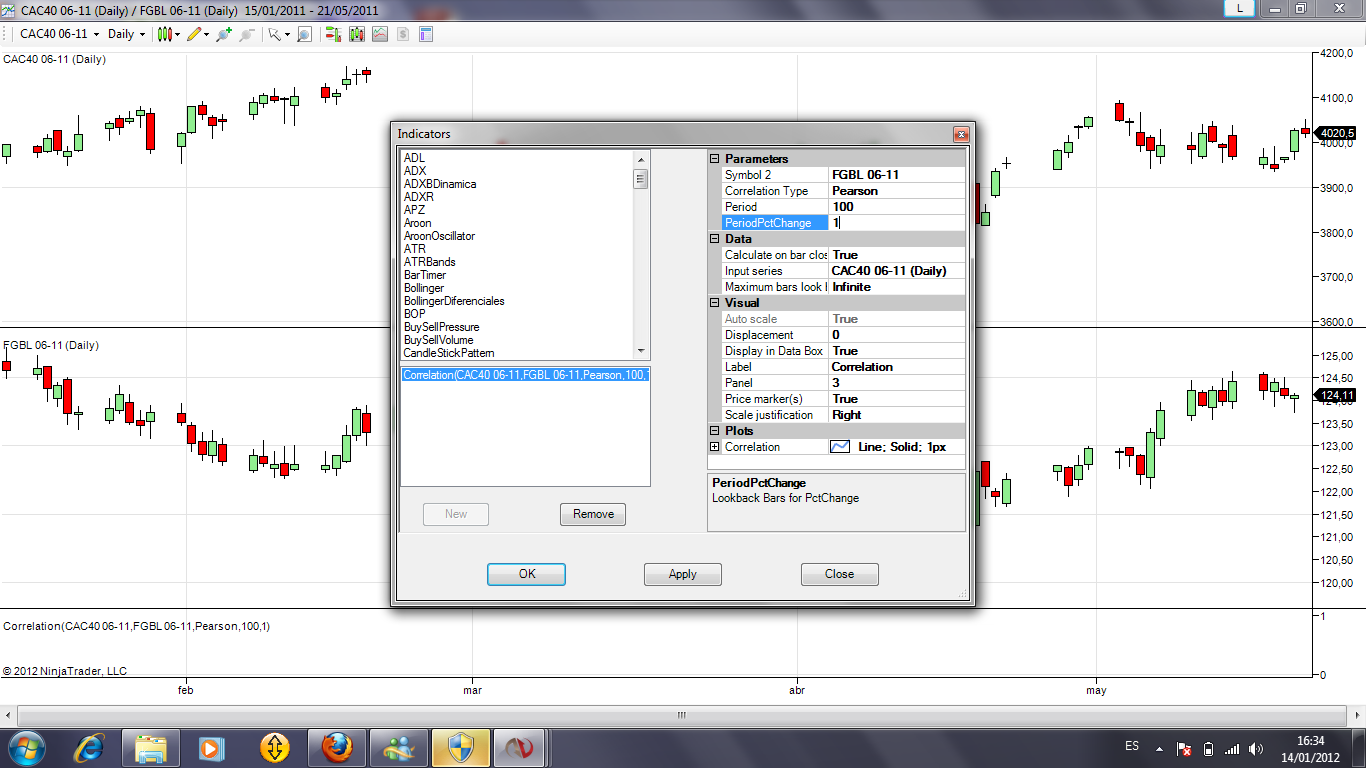The image size is (1366, 768).
Task: Click the security shield taskbar icon
Action: pyautogui.click(x=460, y=747)
